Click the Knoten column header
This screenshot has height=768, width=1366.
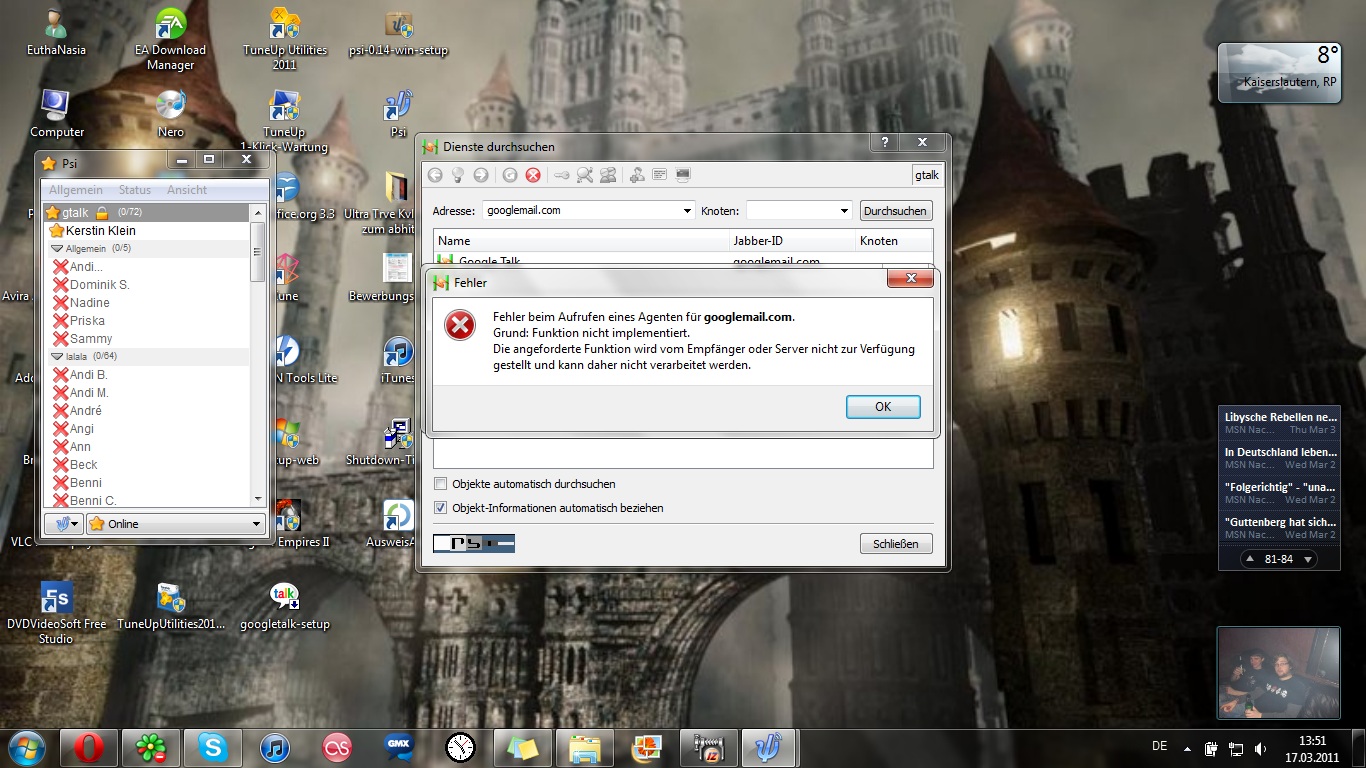coord(894,241)
